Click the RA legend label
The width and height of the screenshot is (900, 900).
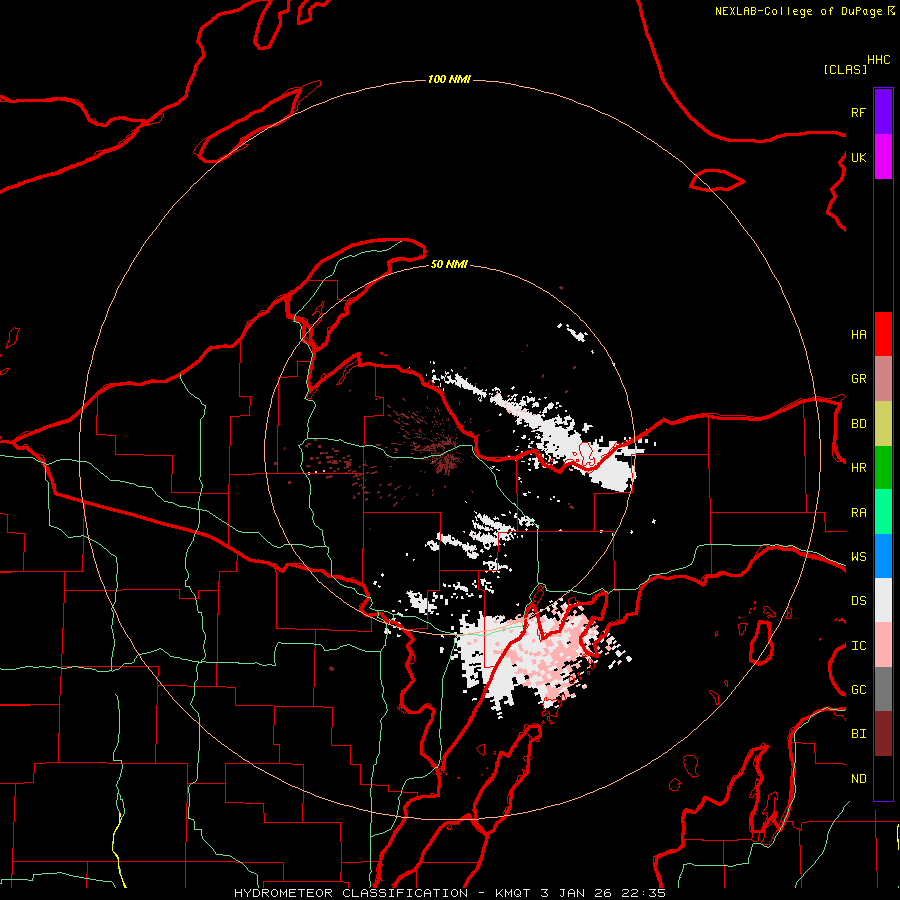[x=858, y=512]
